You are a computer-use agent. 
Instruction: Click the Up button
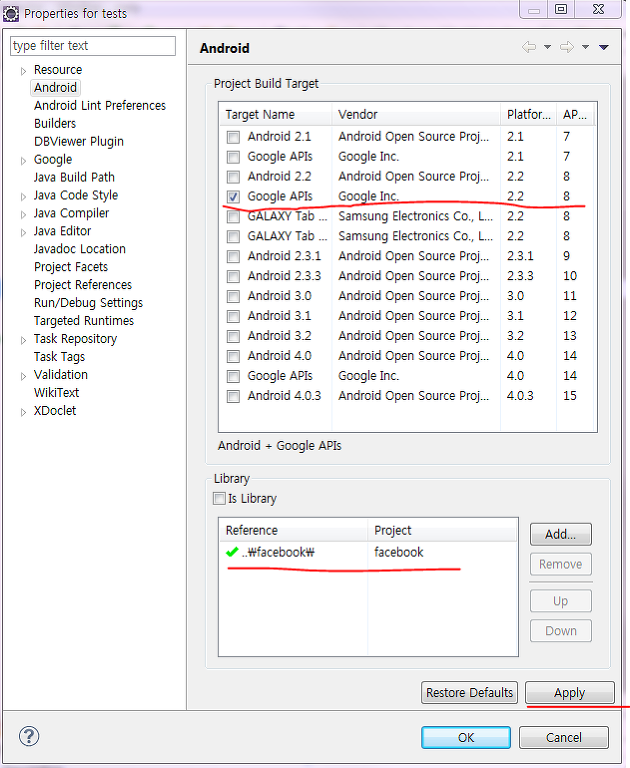click(x=561, y=601)
